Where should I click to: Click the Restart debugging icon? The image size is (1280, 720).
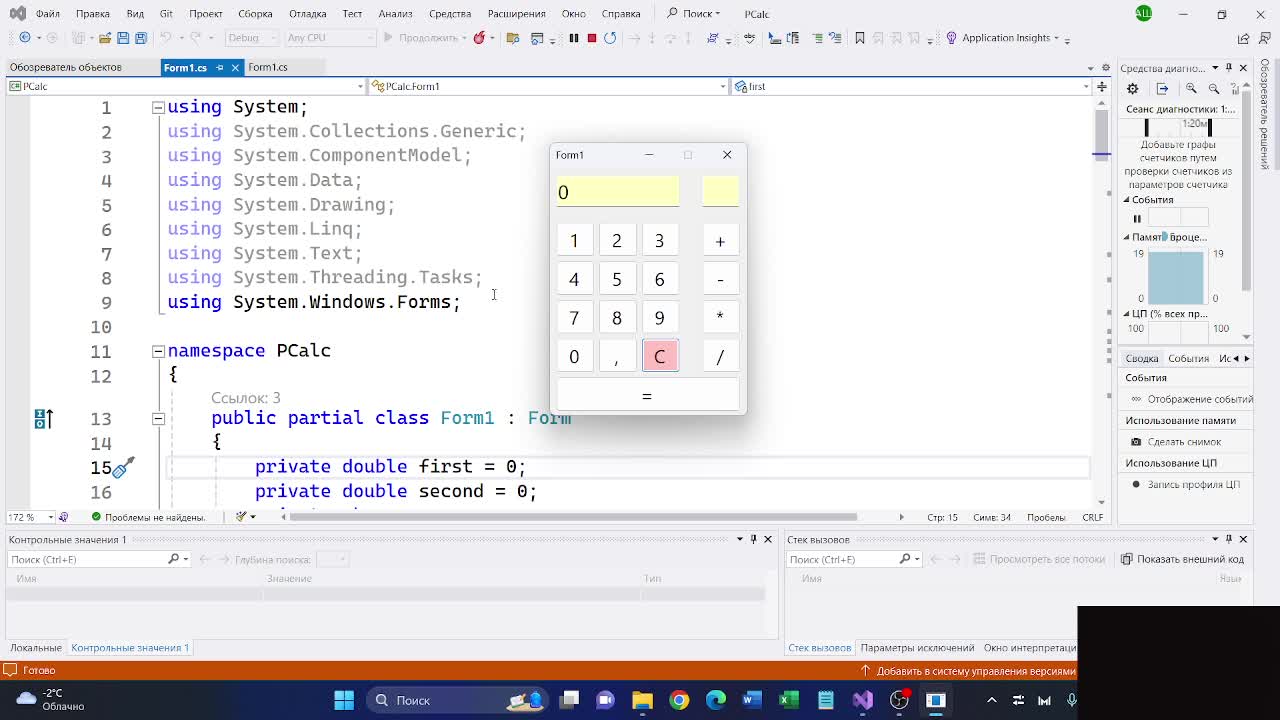click(610, 38)
